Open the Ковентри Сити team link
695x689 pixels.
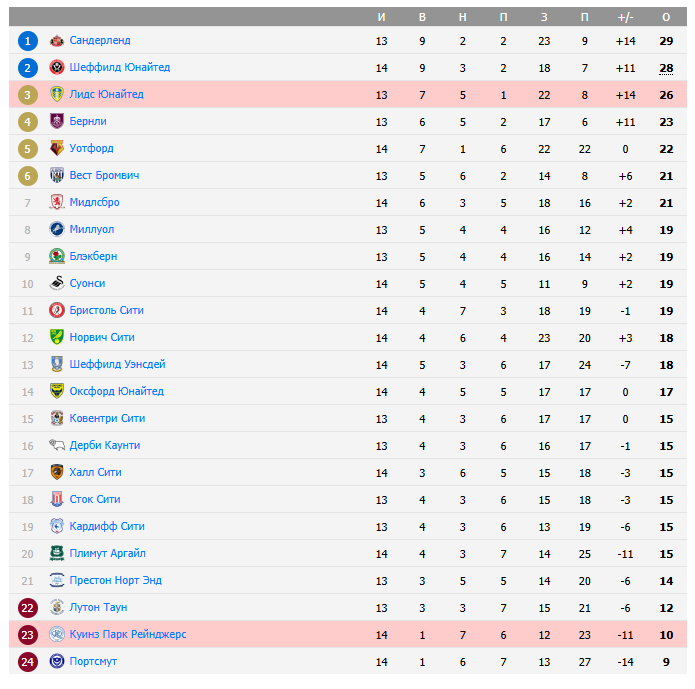click(107, 419)
